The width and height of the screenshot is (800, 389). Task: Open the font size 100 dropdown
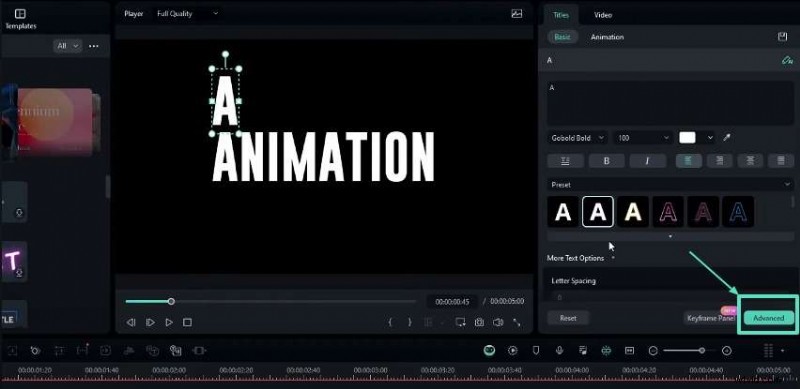tap(643, 138)
